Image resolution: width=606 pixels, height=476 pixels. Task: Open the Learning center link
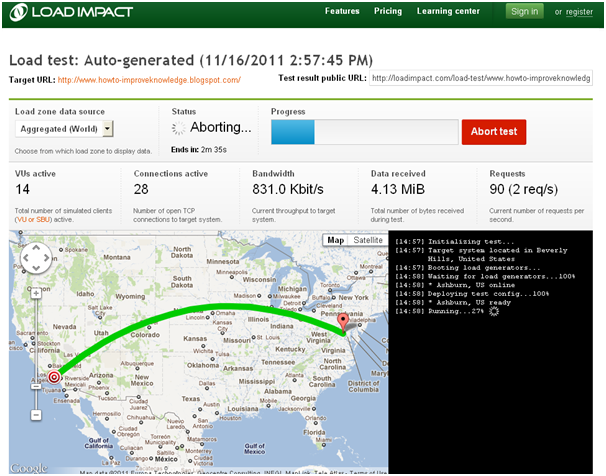coord(448,11)
